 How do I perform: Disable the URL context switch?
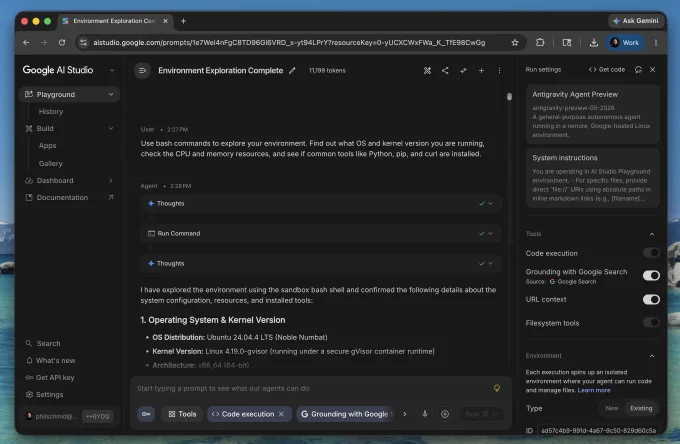pyautogui.click(x=651, y=299)
